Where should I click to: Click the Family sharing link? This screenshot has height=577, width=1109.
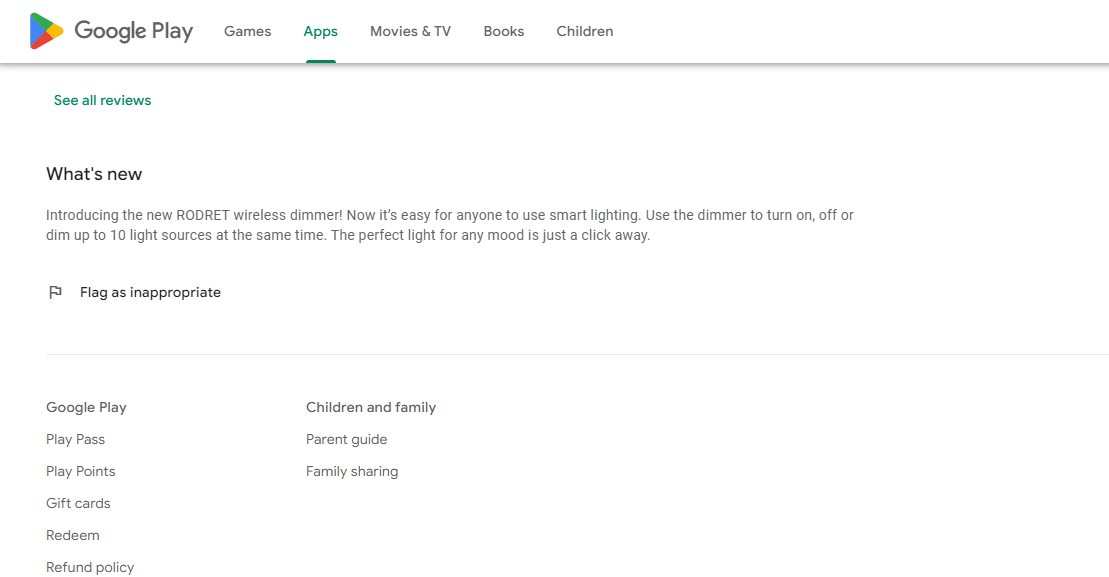point(352,471)
